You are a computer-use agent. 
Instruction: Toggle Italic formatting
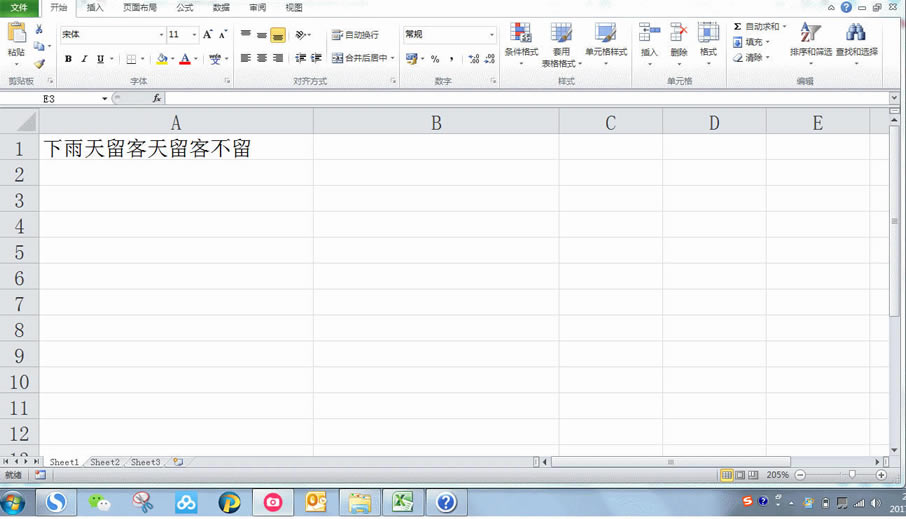[x=84, y=59]
